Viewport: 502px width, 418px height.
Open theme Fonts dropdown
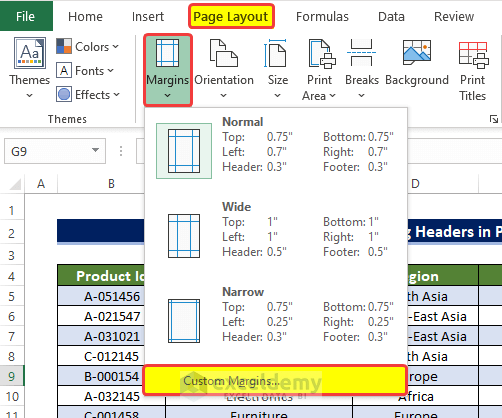click(x=85, y=71)
